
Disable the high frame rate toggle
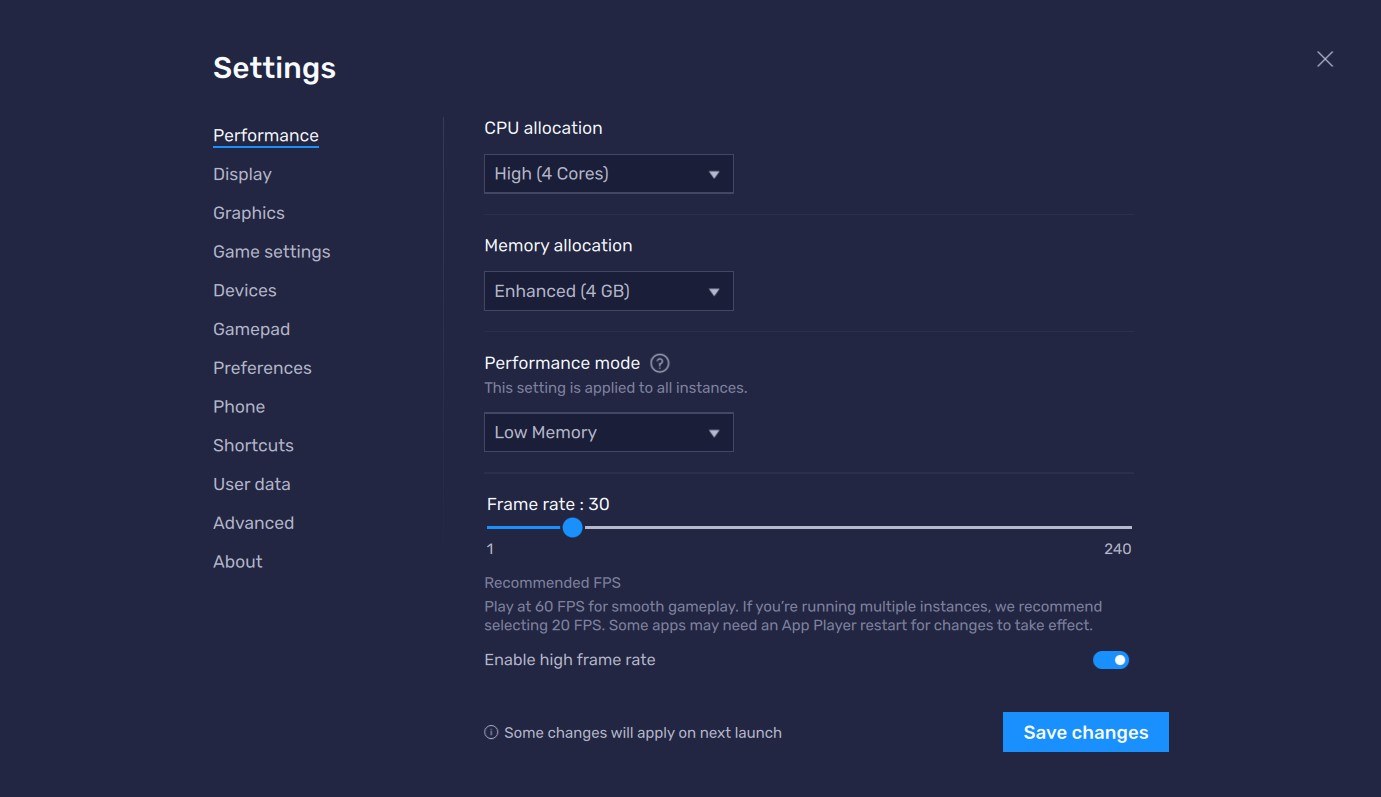coord(1110,660)
